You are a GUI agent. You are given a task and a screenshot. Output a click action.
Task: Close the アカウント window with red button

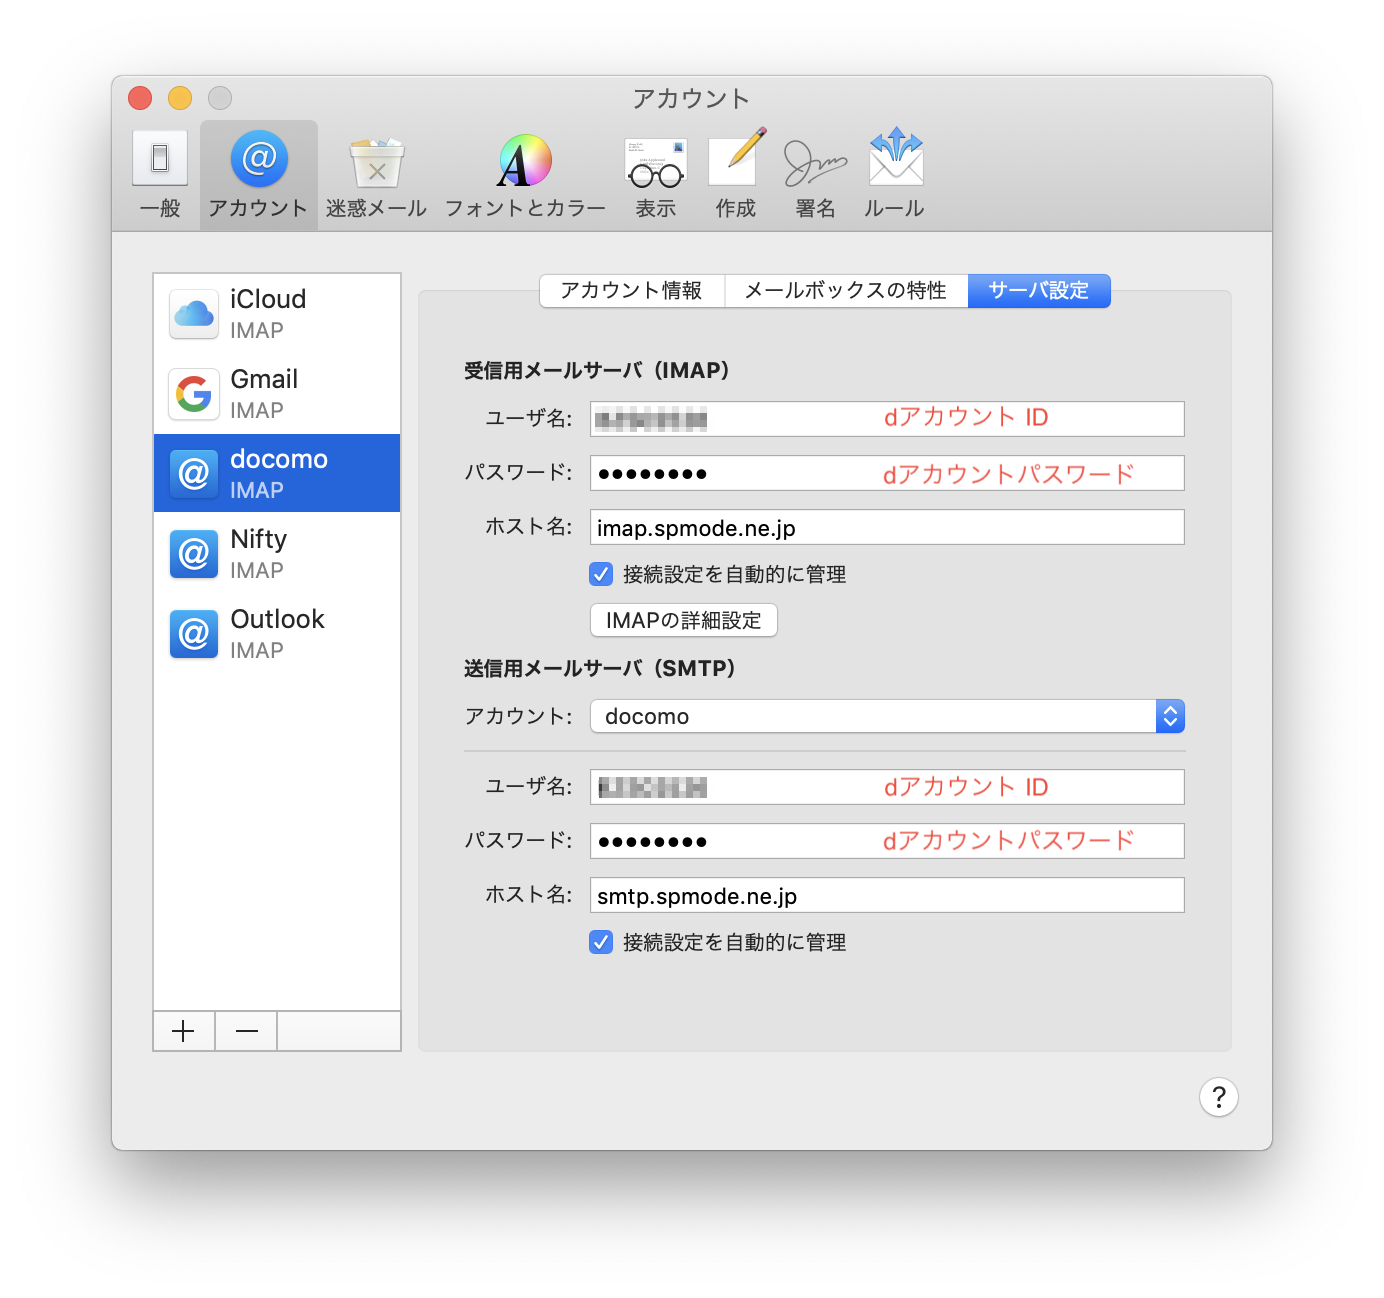pos(140,98)
